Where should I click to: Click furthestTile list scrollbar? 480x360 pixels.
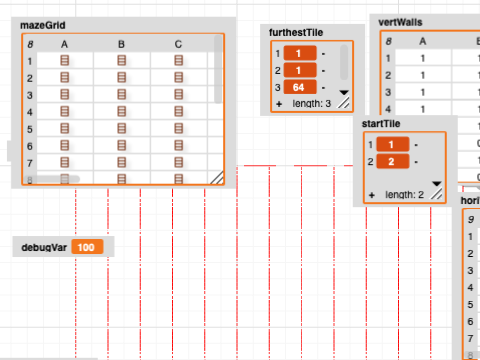click(x=344, y=62)
